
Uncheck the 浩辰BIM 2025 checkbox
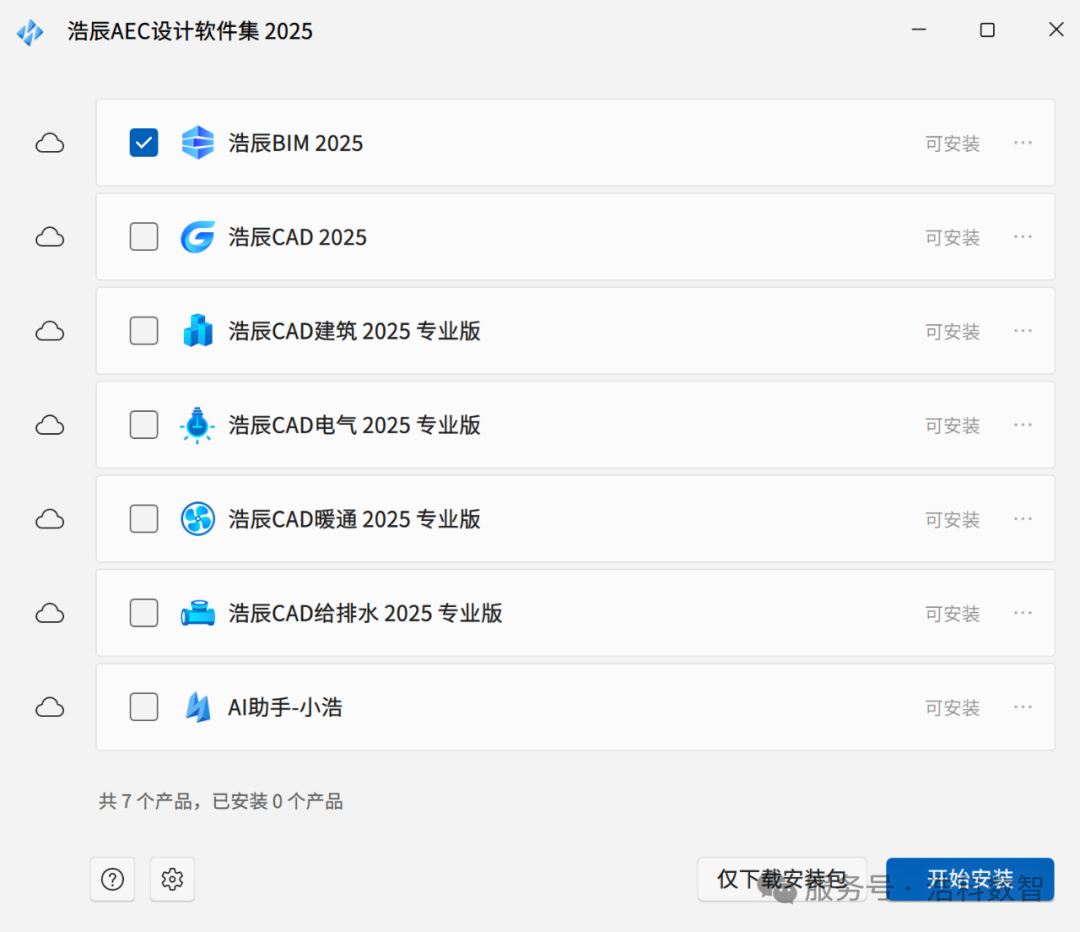143,143
